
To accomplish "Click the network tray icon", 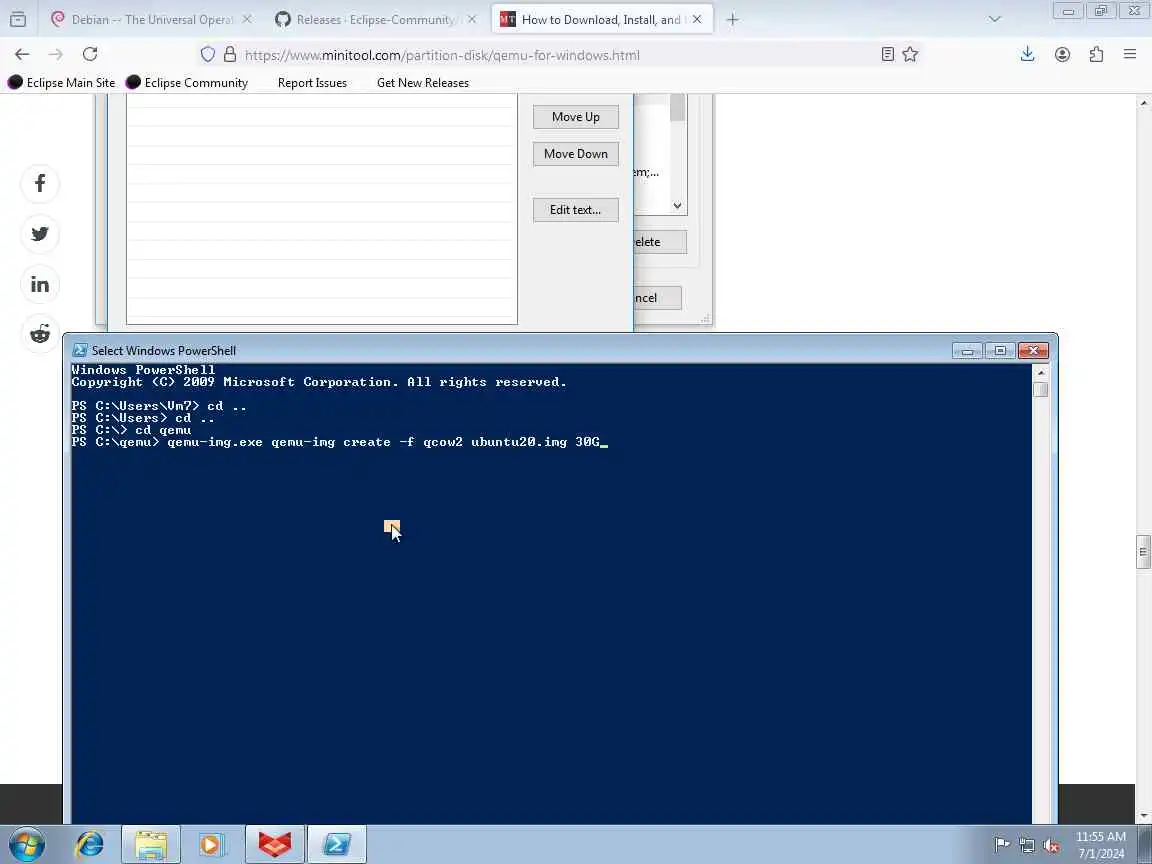I will [x=1026, y=845].
